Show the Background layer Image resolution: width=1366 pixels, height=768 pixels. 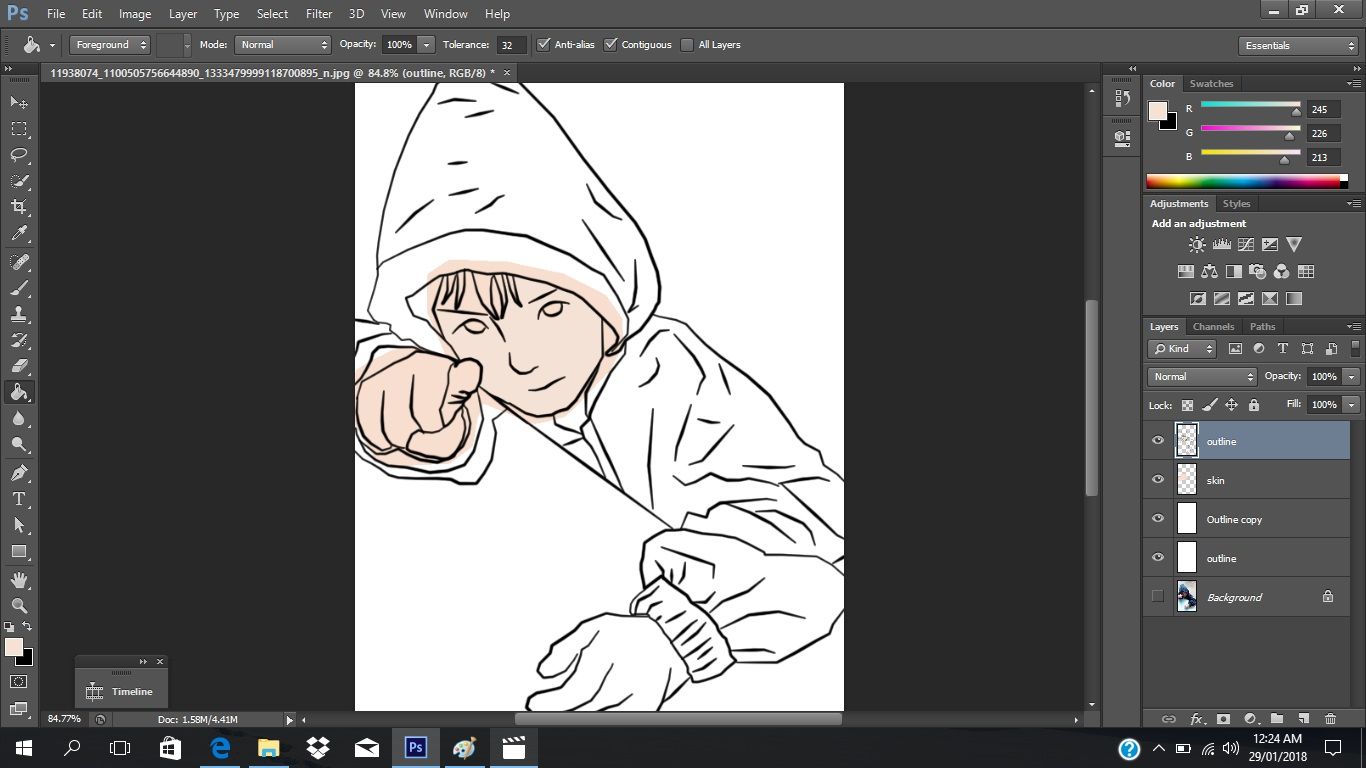click(x=1158, y=597)
